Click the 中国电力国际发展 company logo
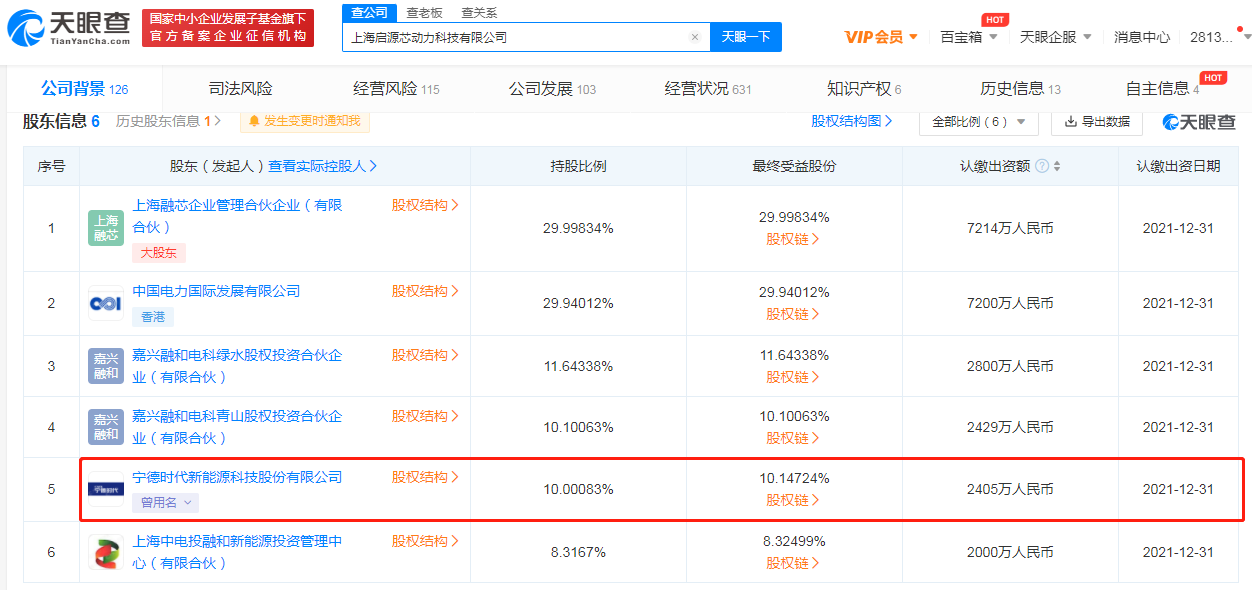This screenshot has width=1252, height=590. pos(106,303)
